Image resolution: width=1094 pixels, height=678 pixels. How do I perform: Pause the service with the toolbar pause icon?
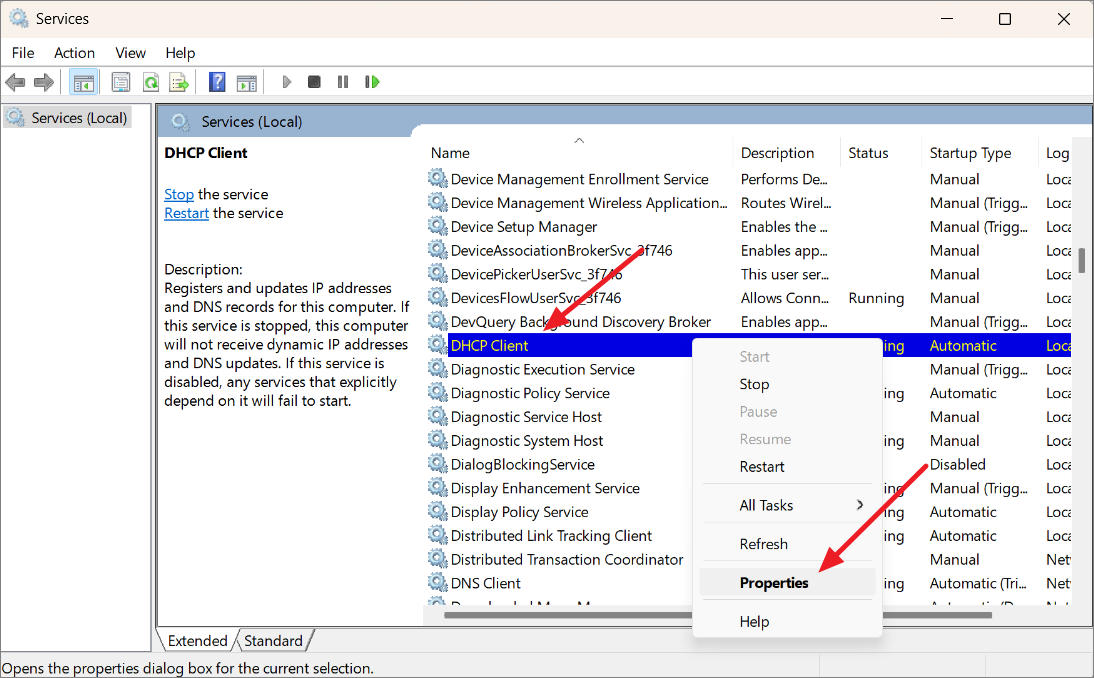click(343, 81)
